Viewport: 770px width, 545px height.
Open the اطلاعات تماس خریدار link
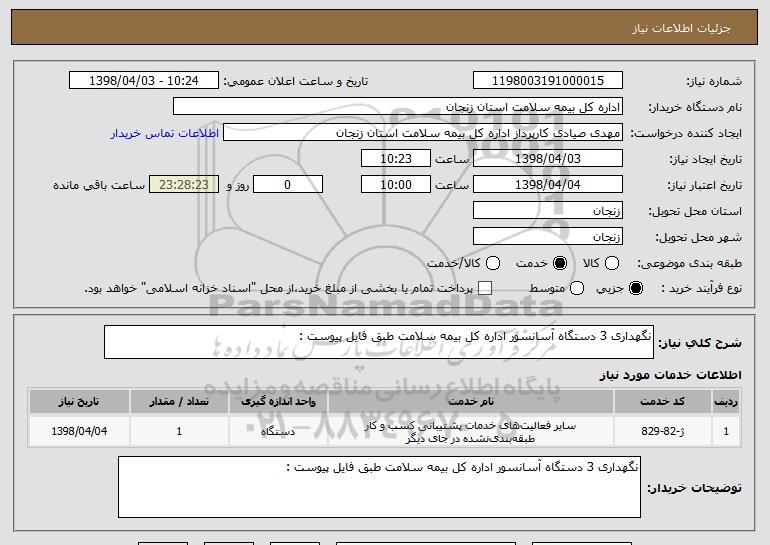165,134
